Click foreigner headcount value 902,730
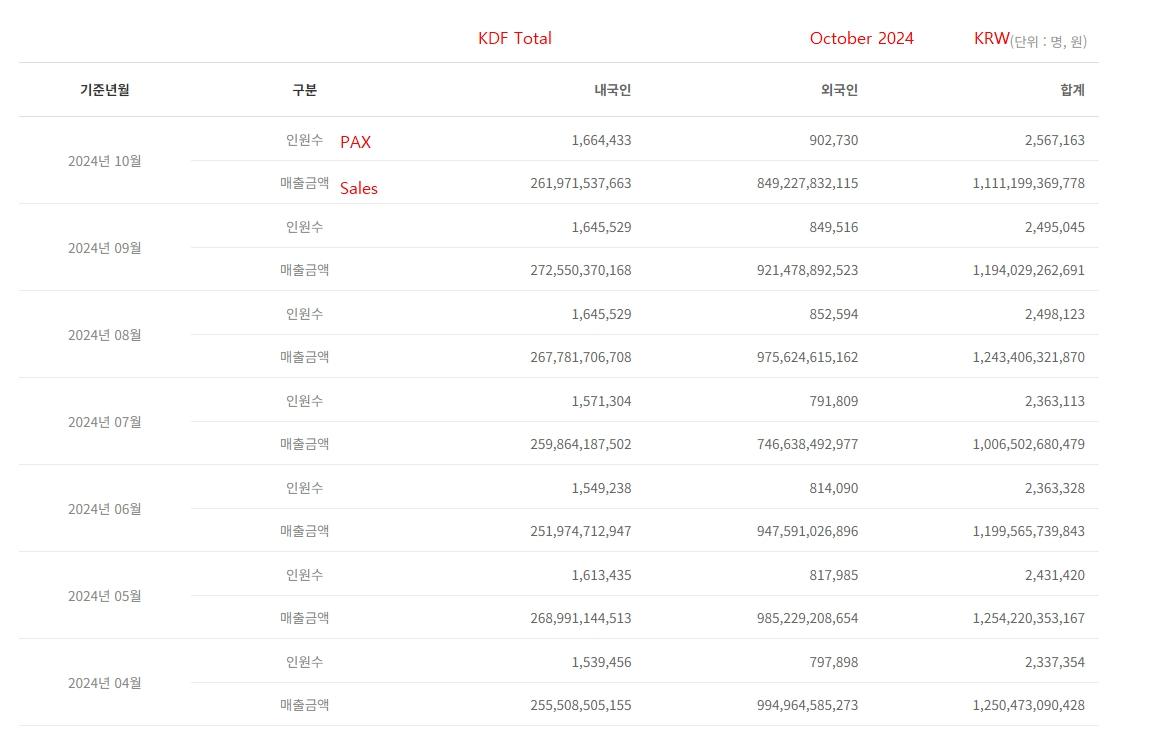Viewport: 1156px width, 731px height. pyautogui.click(x=833, y=140)
